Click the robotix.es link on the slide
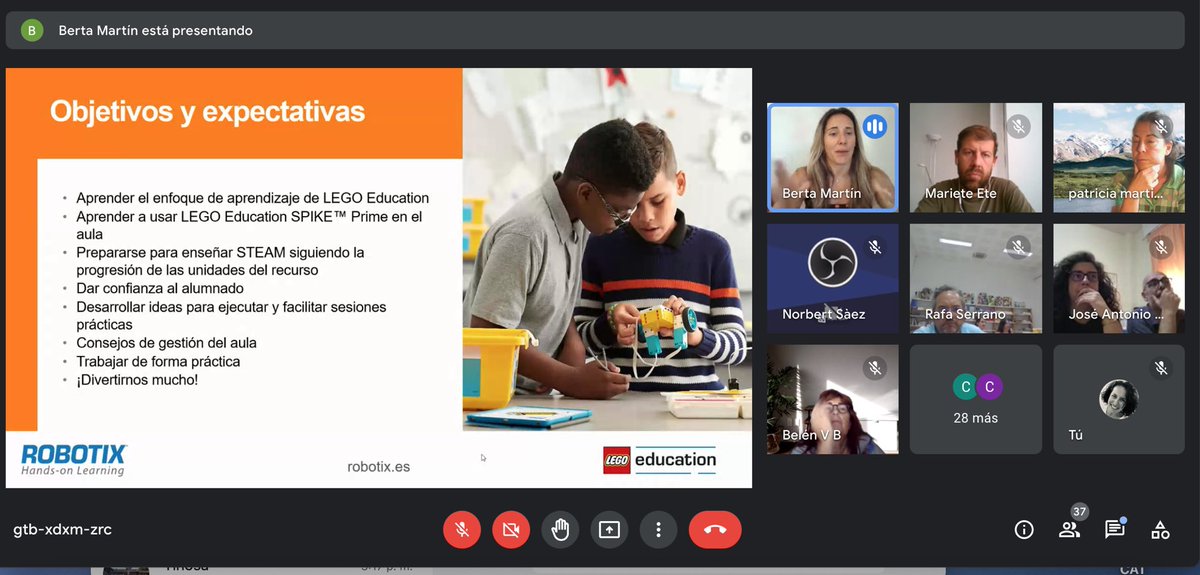The image size is (1200, 575). pos(378,466)
